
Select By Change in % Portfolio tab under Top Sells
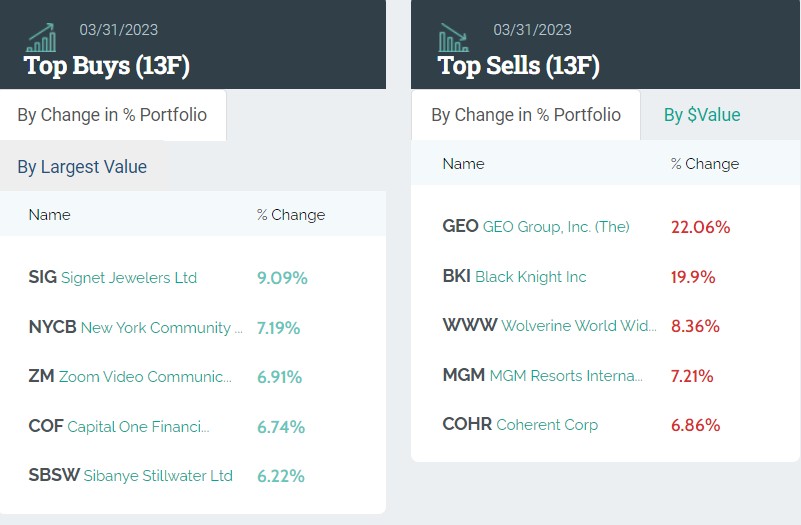(526, 115)
